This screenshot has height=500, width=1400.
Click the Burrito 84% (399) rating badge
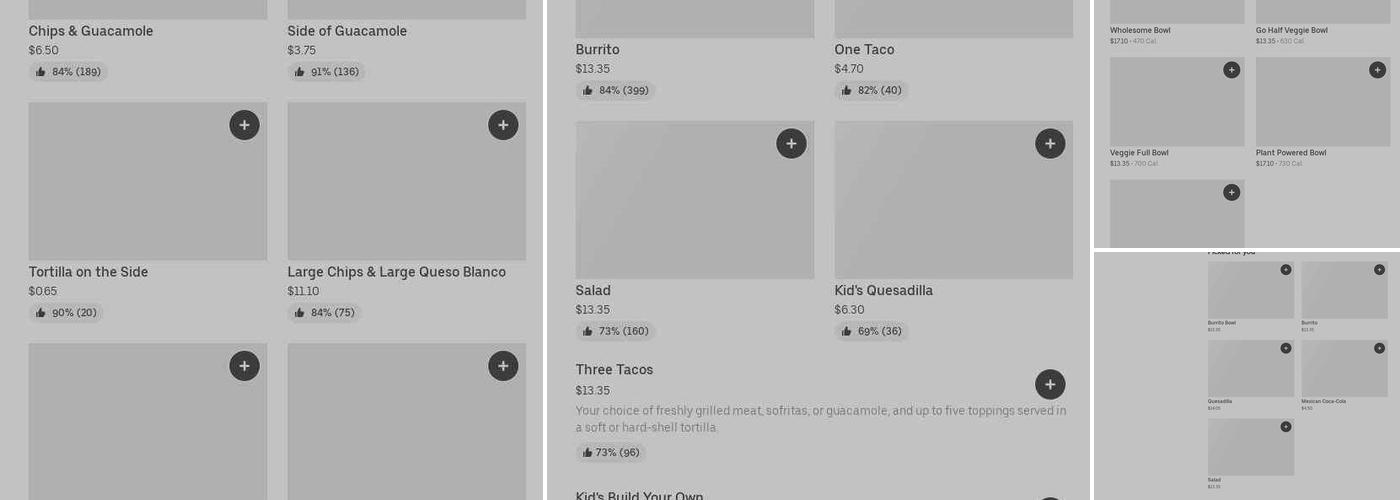(615, 91)
